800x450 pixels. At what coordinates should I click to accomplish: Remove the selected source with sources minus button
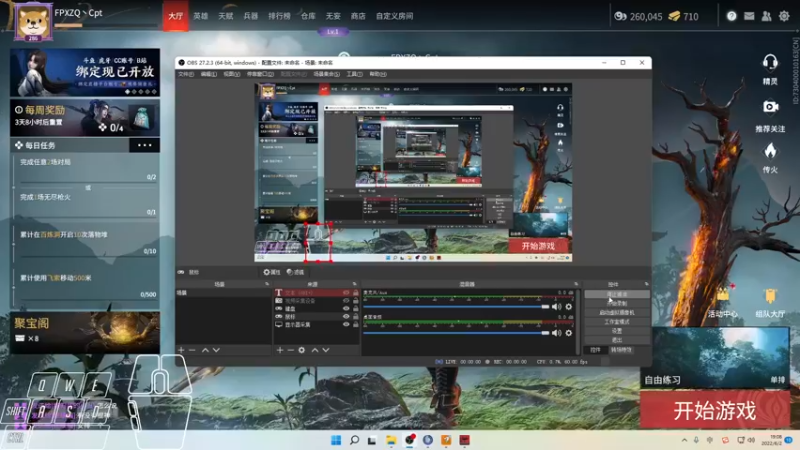point(290,350)
